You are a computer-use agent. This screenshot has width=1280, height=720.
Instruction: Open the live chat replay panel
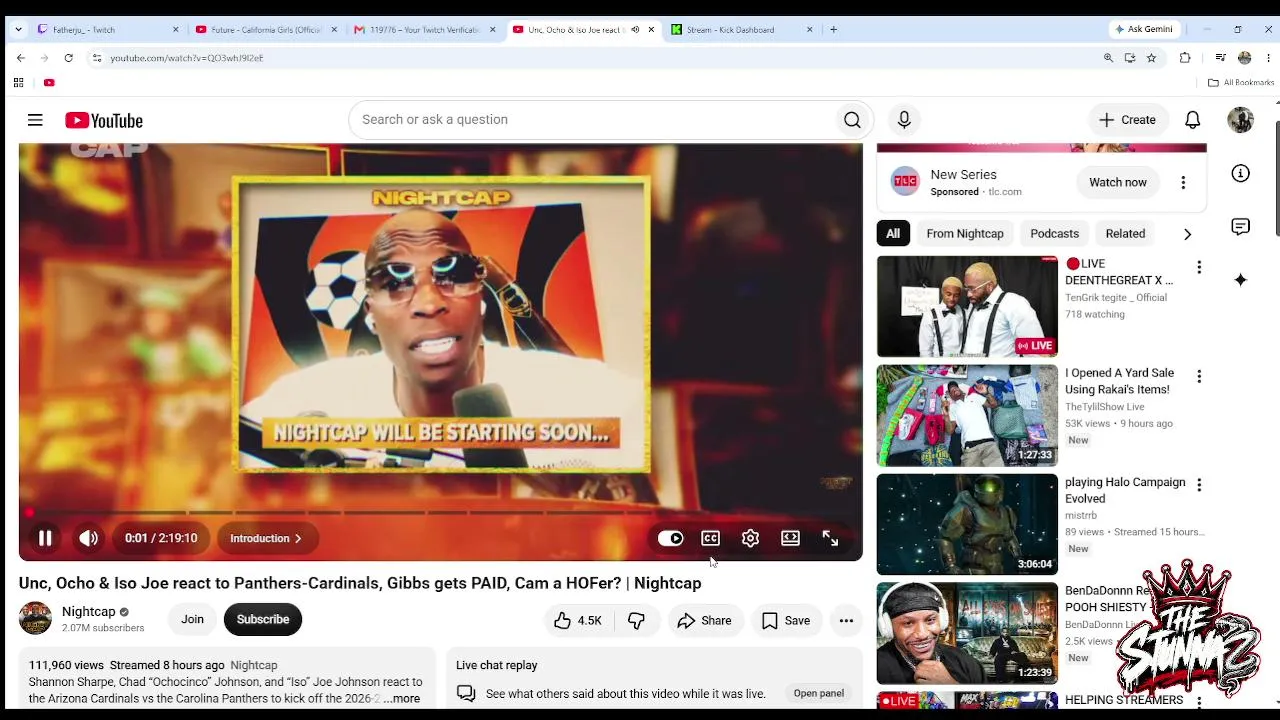pos(819,693)
